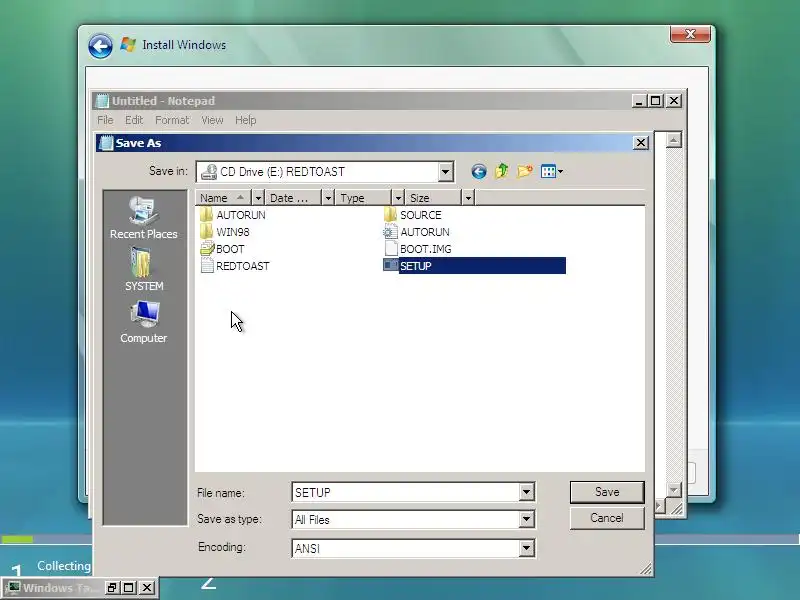Image resolution: width=800 pixels, height=600 pixels.
Task: Expand the Save in drive dropdown
Action: [x=445, y=172]
